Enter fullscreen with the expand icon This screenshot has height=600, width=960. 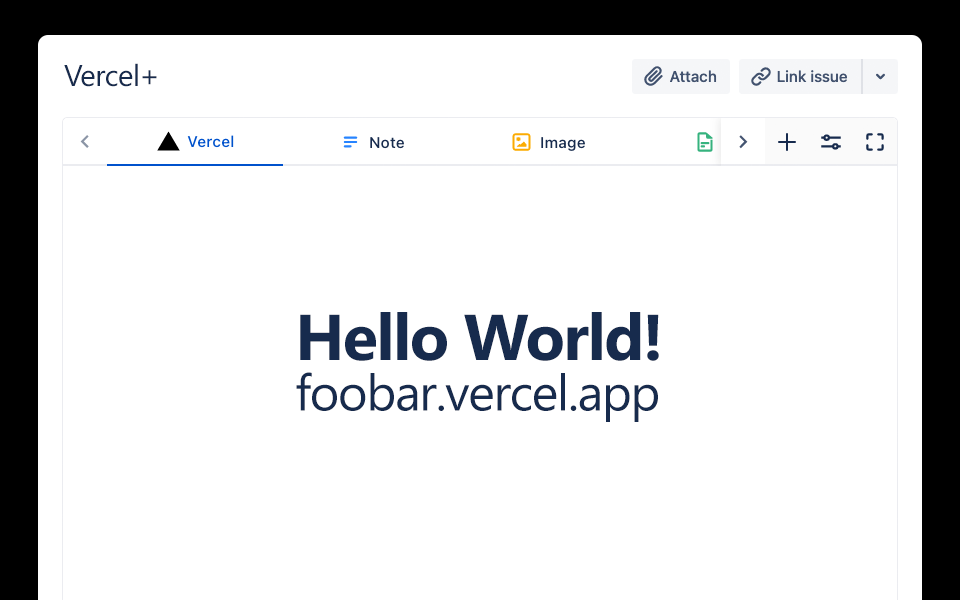(875, 142)
